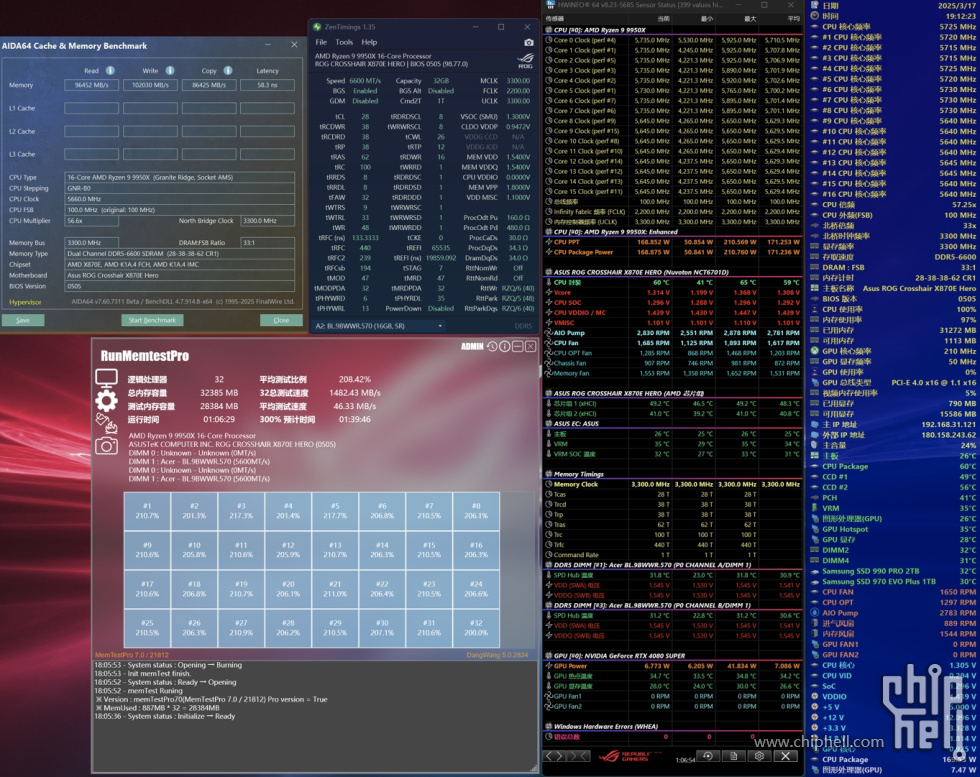Click the info icon beside Read in AIDA64
Image resolution: width=980 pixels, height=777 pixels.
click(110, 71)
